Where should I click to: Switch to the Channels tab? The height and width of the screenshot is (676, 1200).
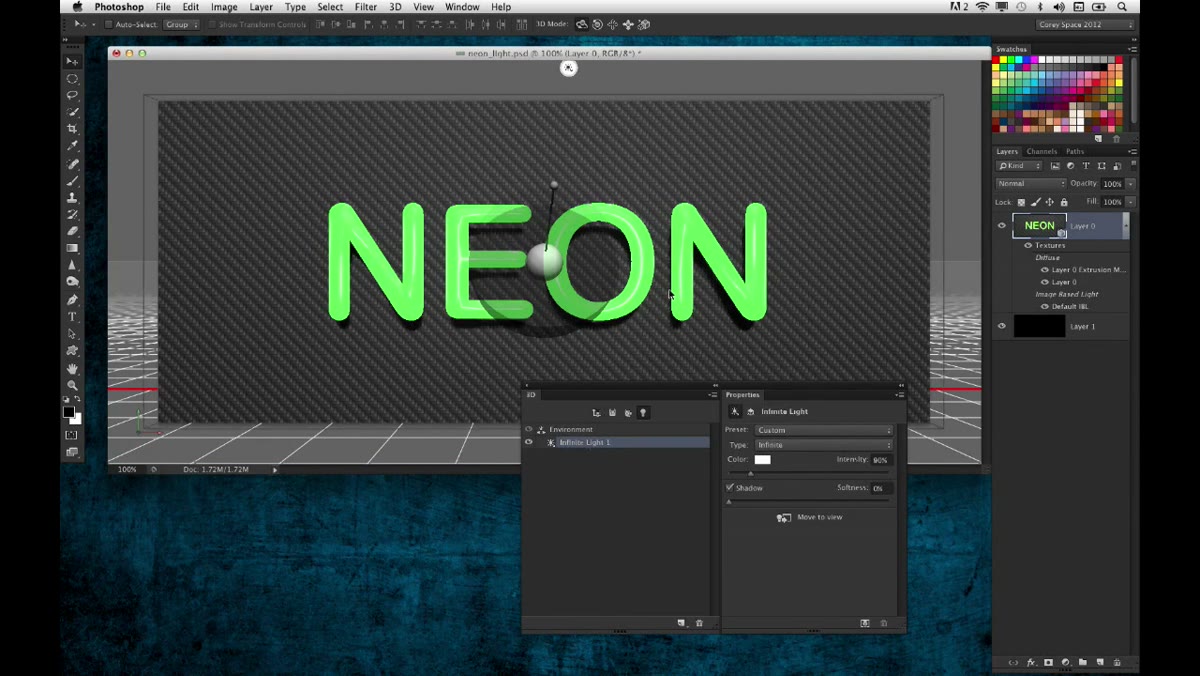click(1042, 152)
